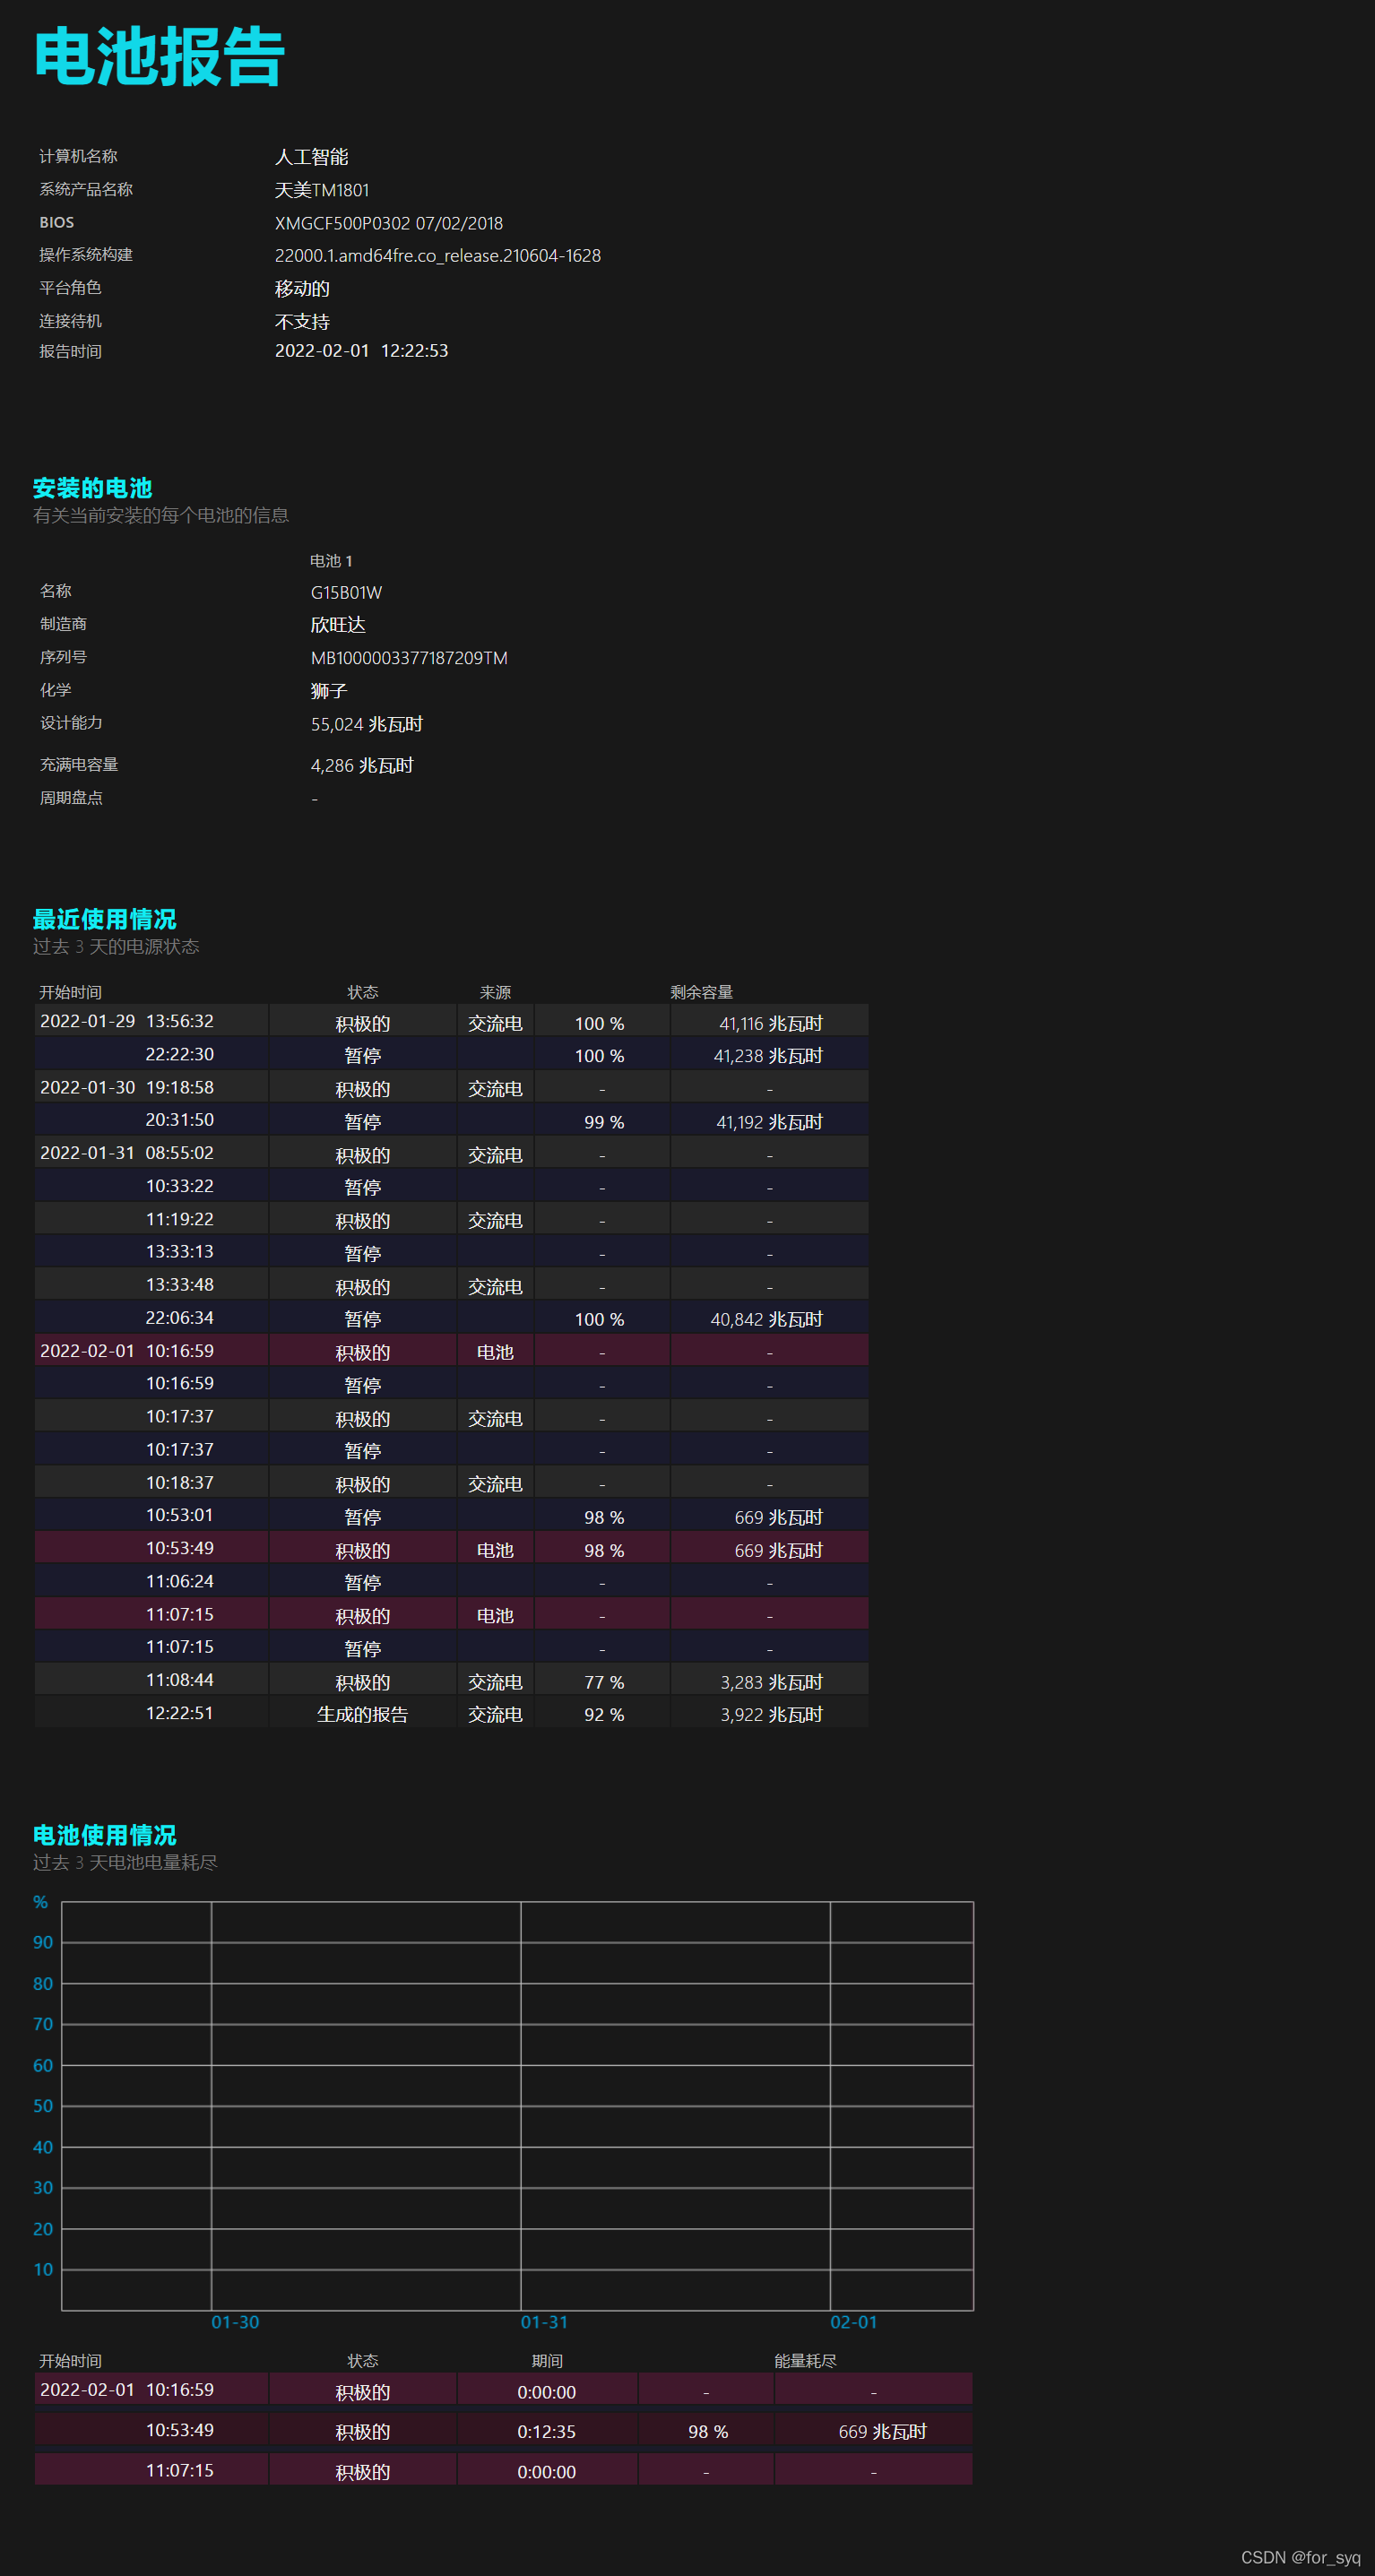Select computer name value 人工智能

coord(311,157)
